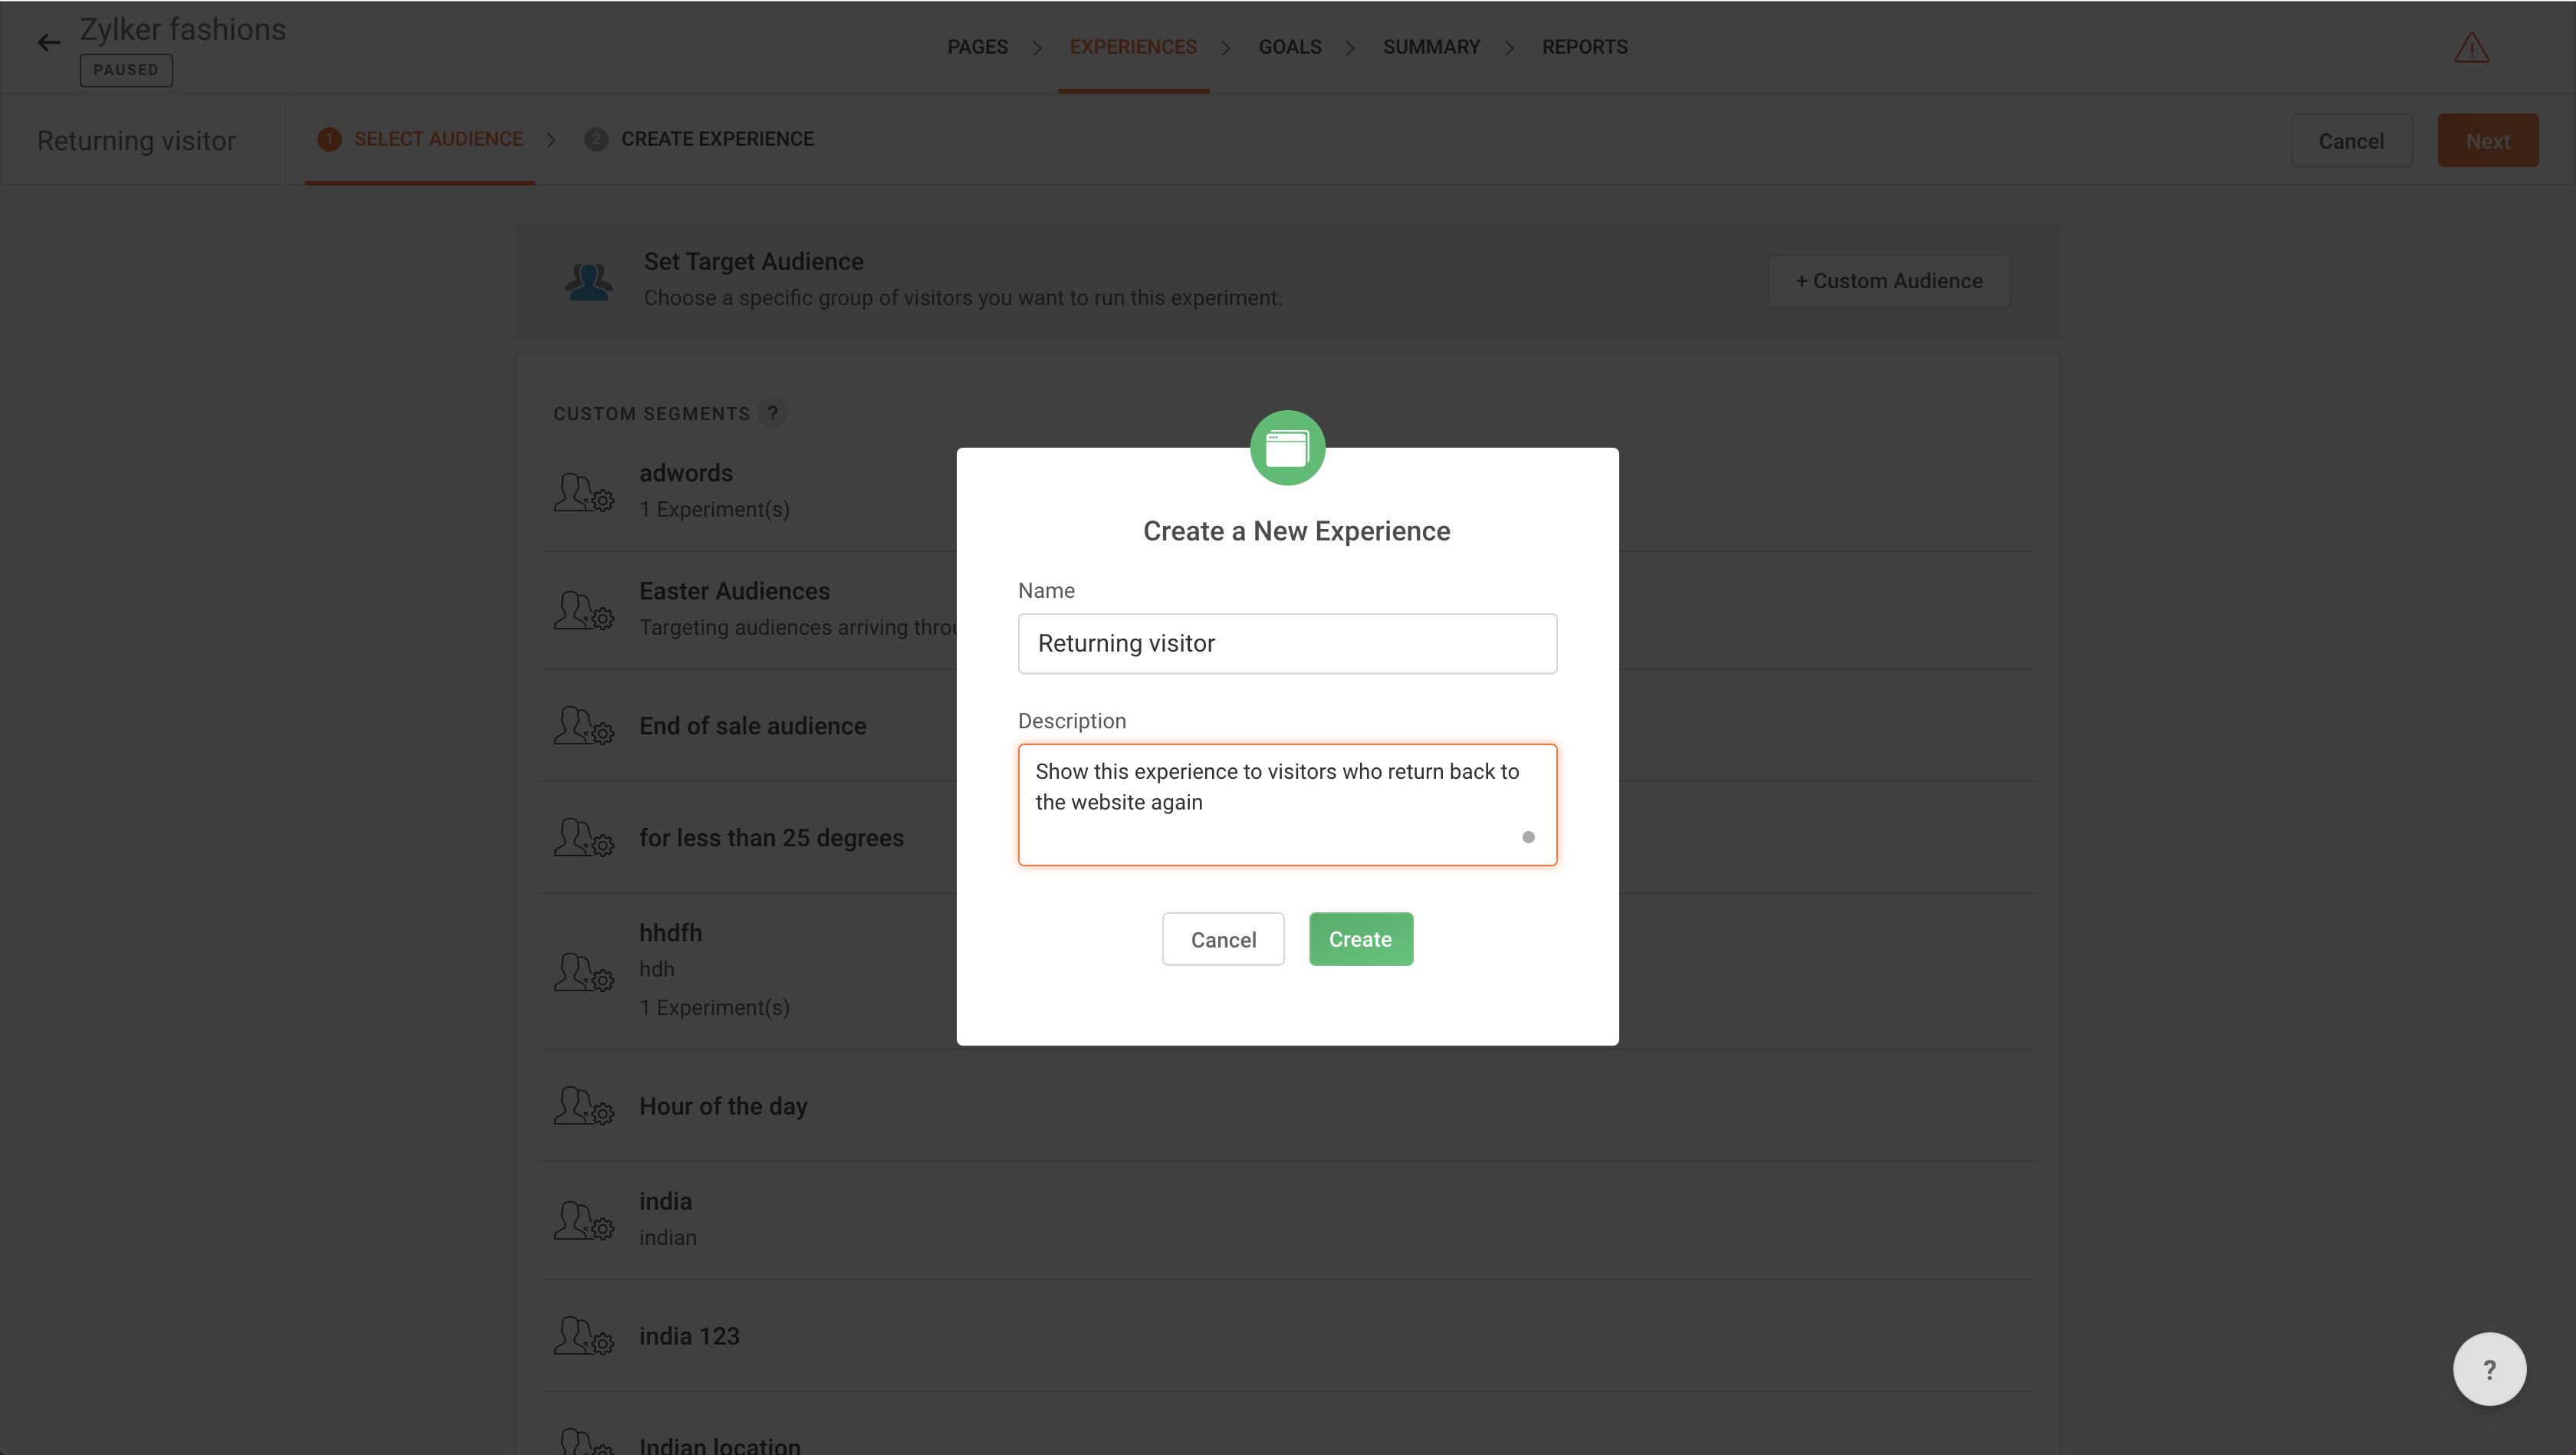Click the Zylker fashions project title

click(x=183, y=29)
